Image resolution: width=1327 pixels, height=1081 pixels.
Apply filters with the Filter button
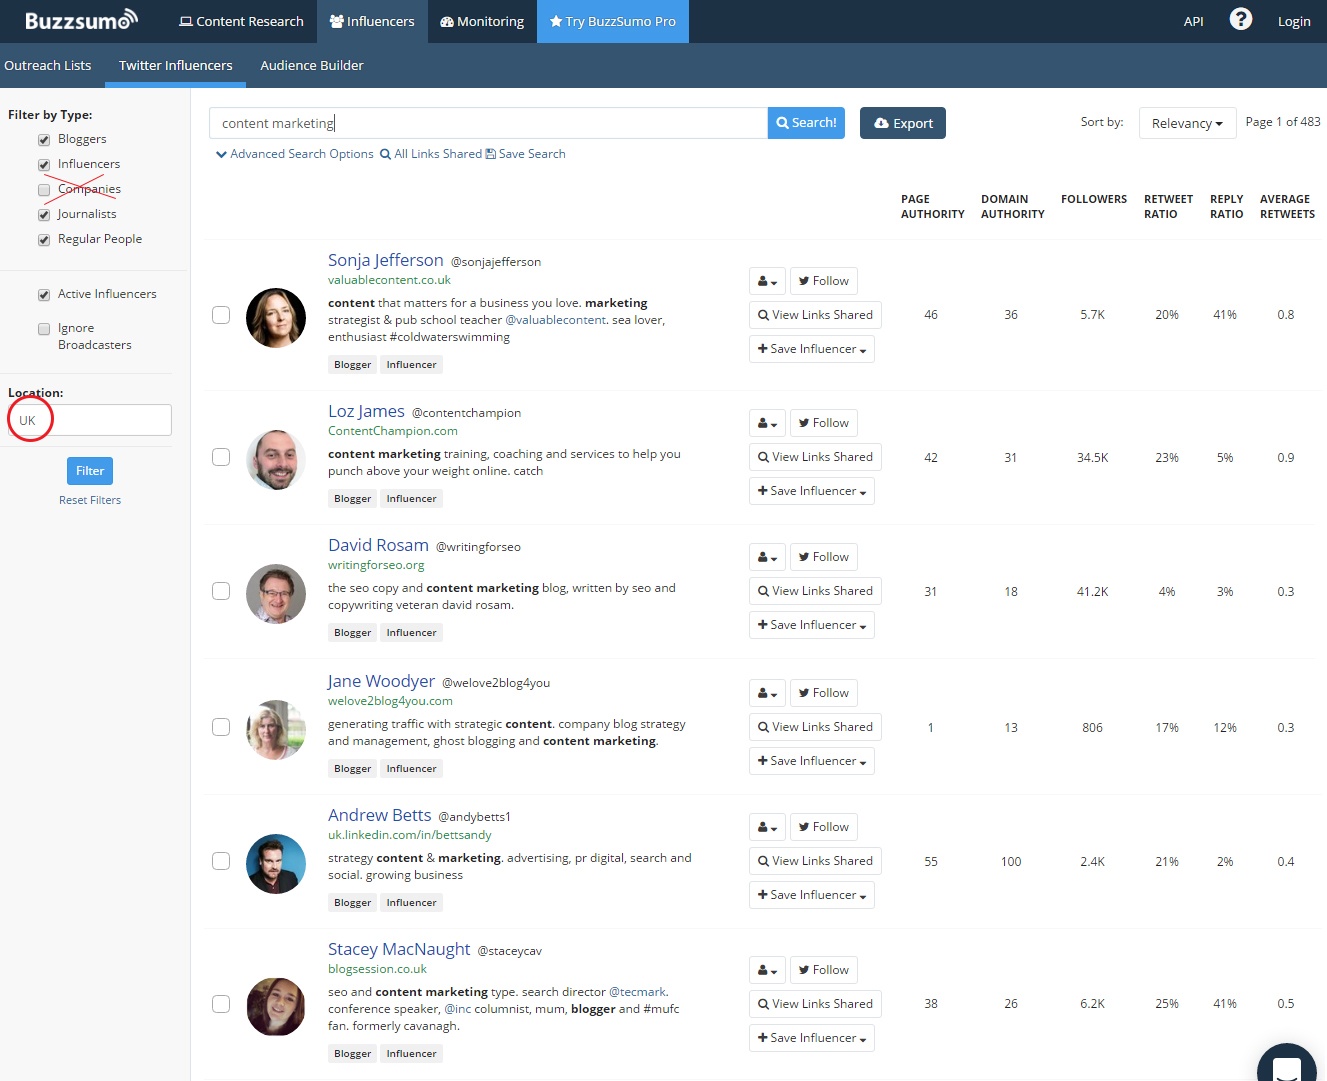point(90,471)
